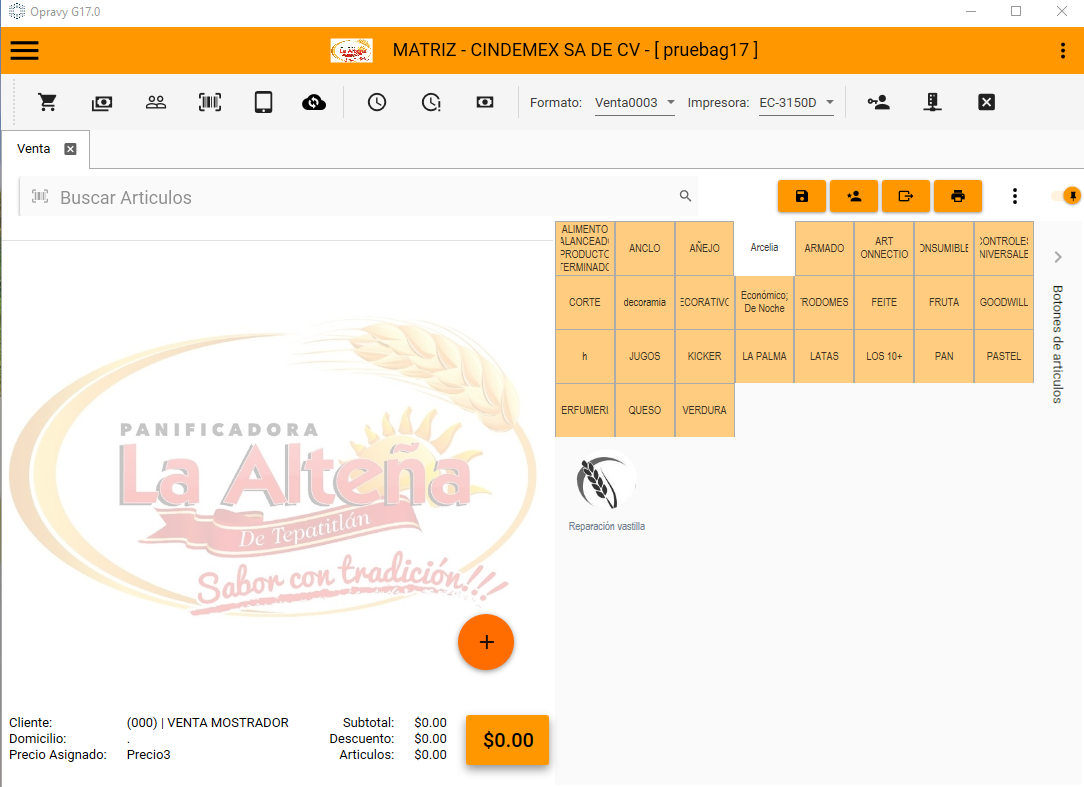1084x787 pixels.
Task: Open the three-dot menu in orange header
Action: click(1063, 50)
